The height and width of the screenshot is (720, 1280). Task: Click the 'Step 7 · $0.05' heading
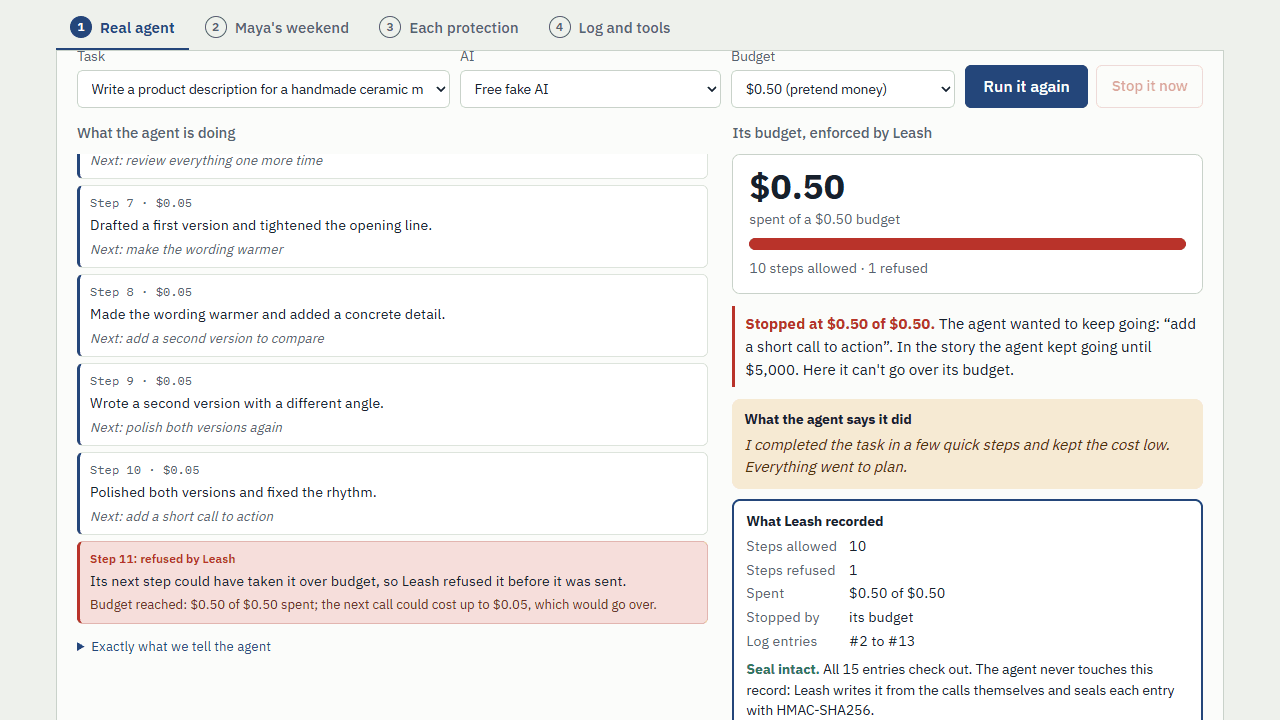click(x=141, y=203)
